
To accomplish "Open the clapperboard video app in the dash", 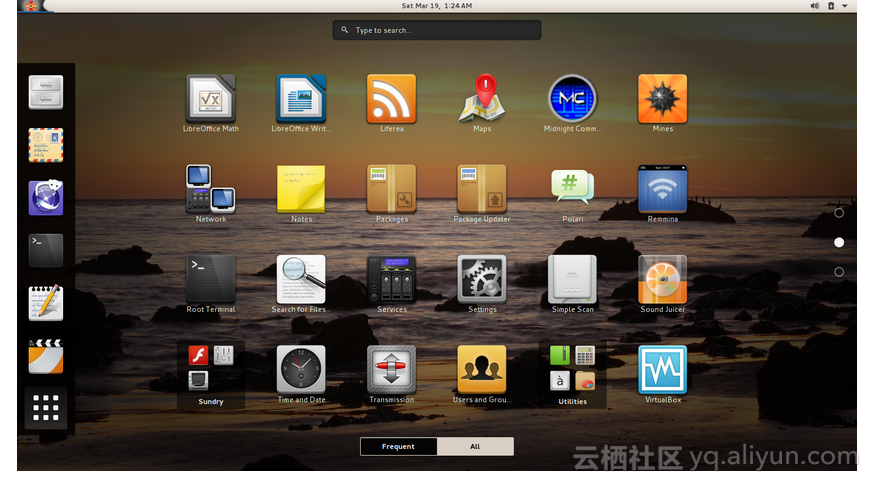I will pos(46,356).
